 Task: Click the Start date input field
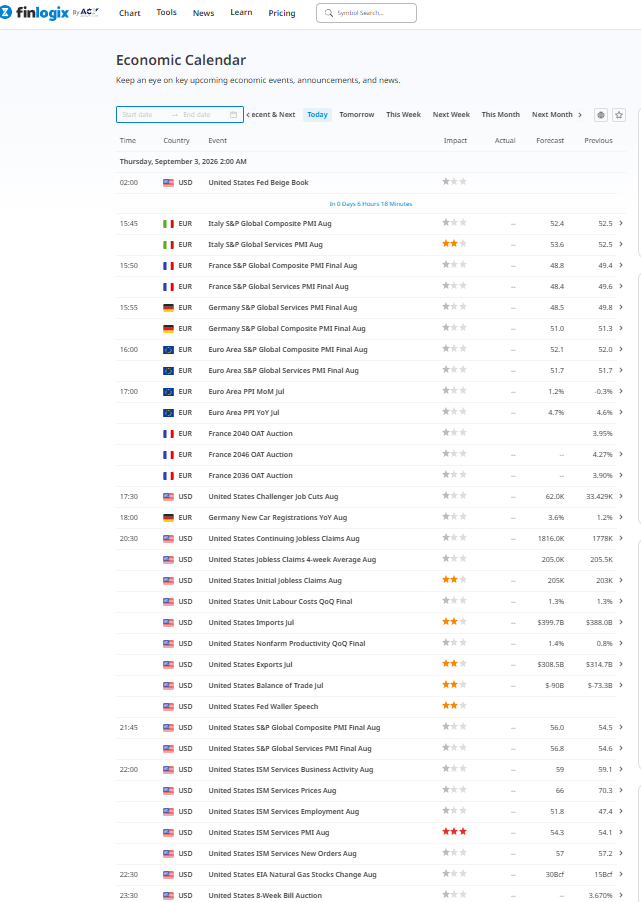(144, 114)
